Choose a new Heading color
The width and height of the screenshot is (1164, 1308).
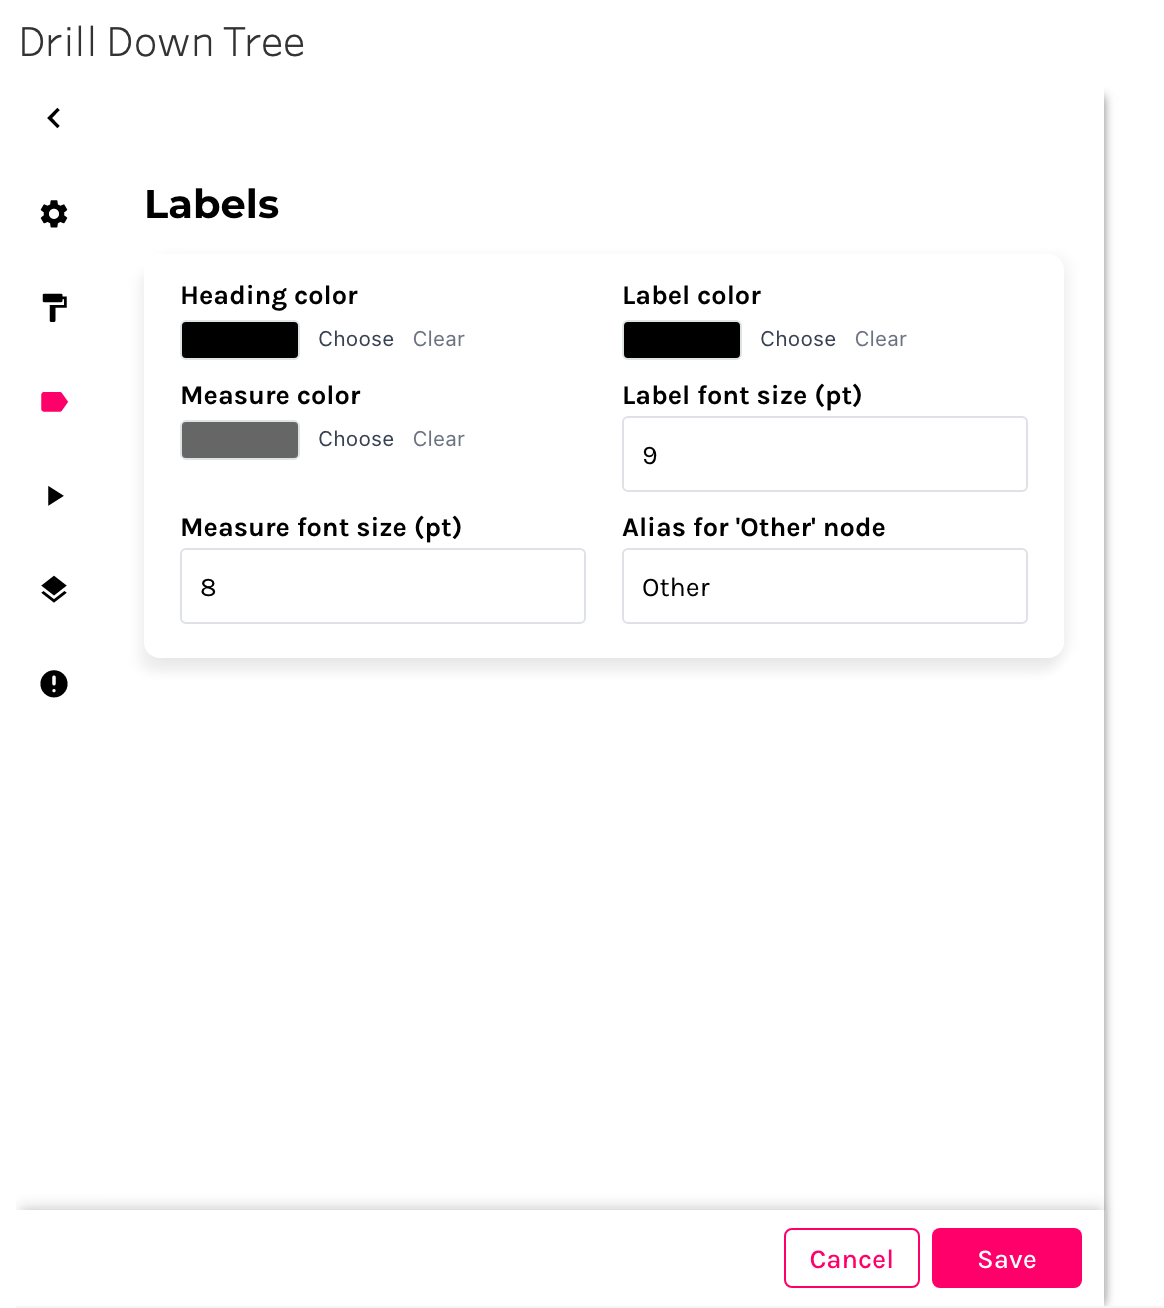point(356,339)
